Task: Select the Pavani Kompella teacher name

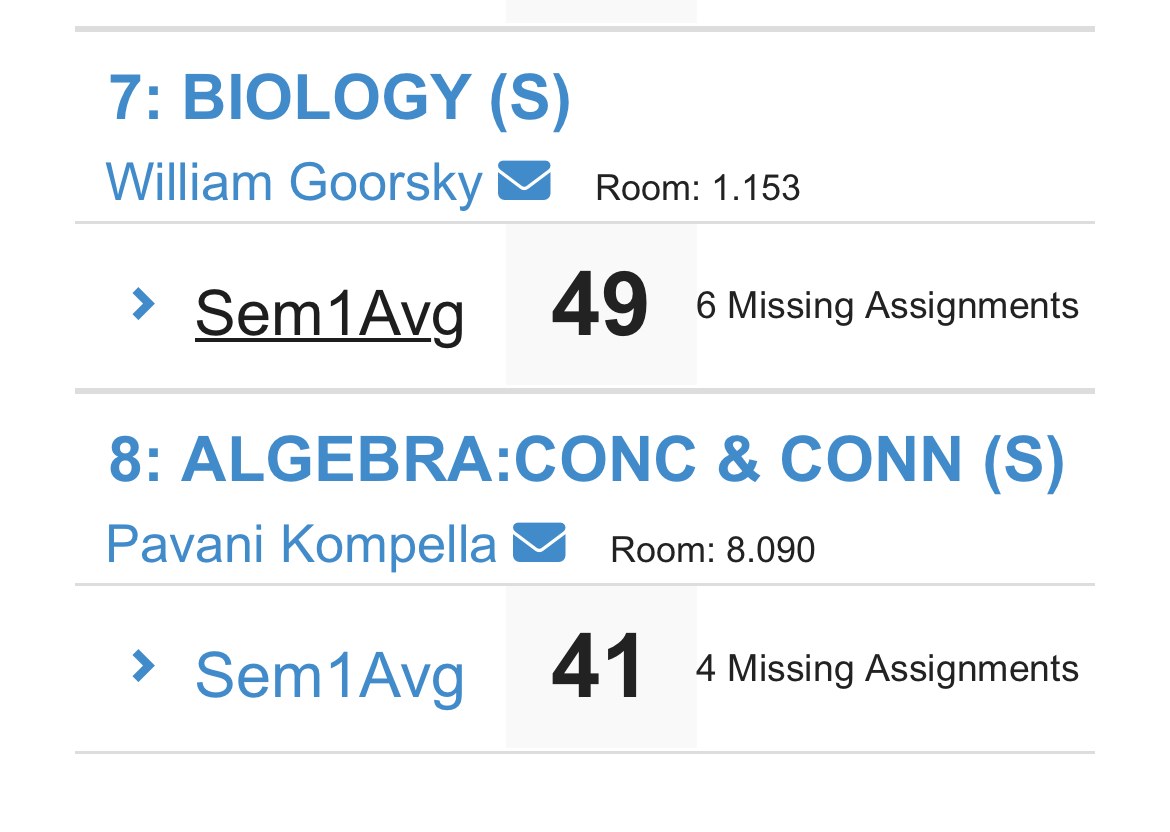Action: coord(301,545)
